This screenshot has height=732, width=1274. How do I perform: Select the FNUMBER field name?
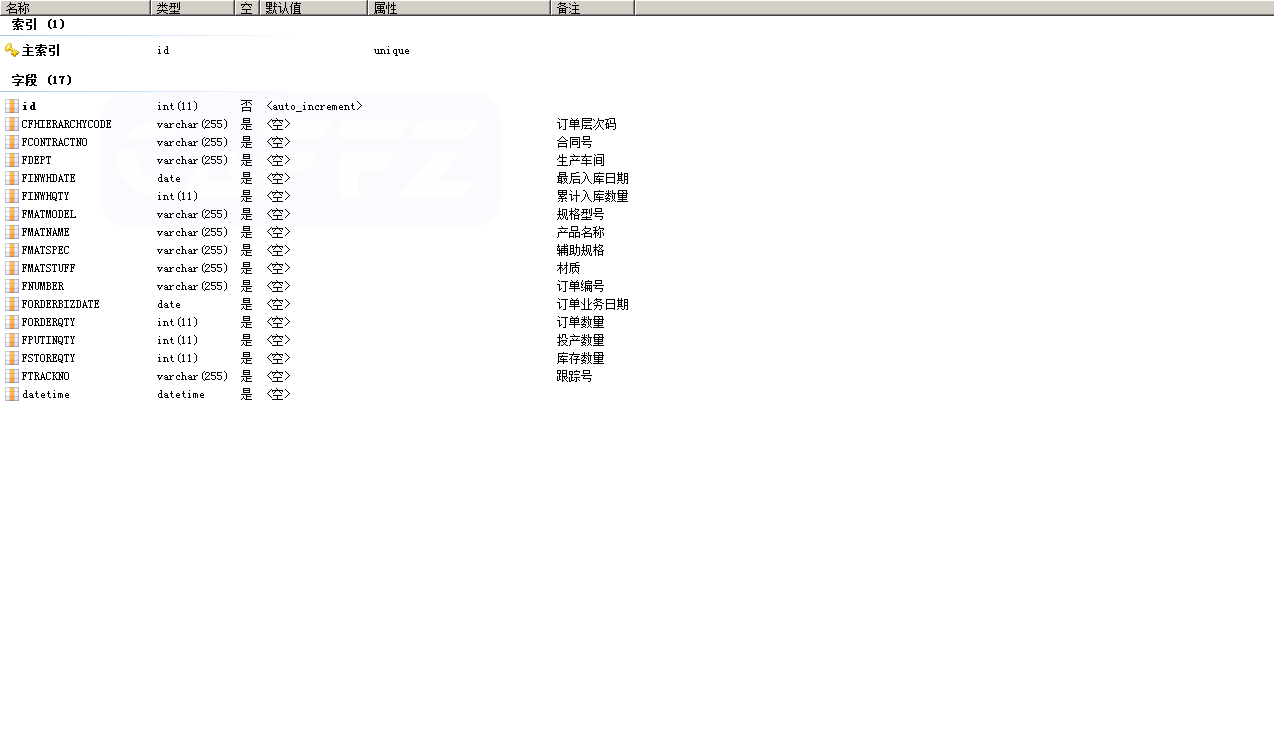tap(43, 286)
